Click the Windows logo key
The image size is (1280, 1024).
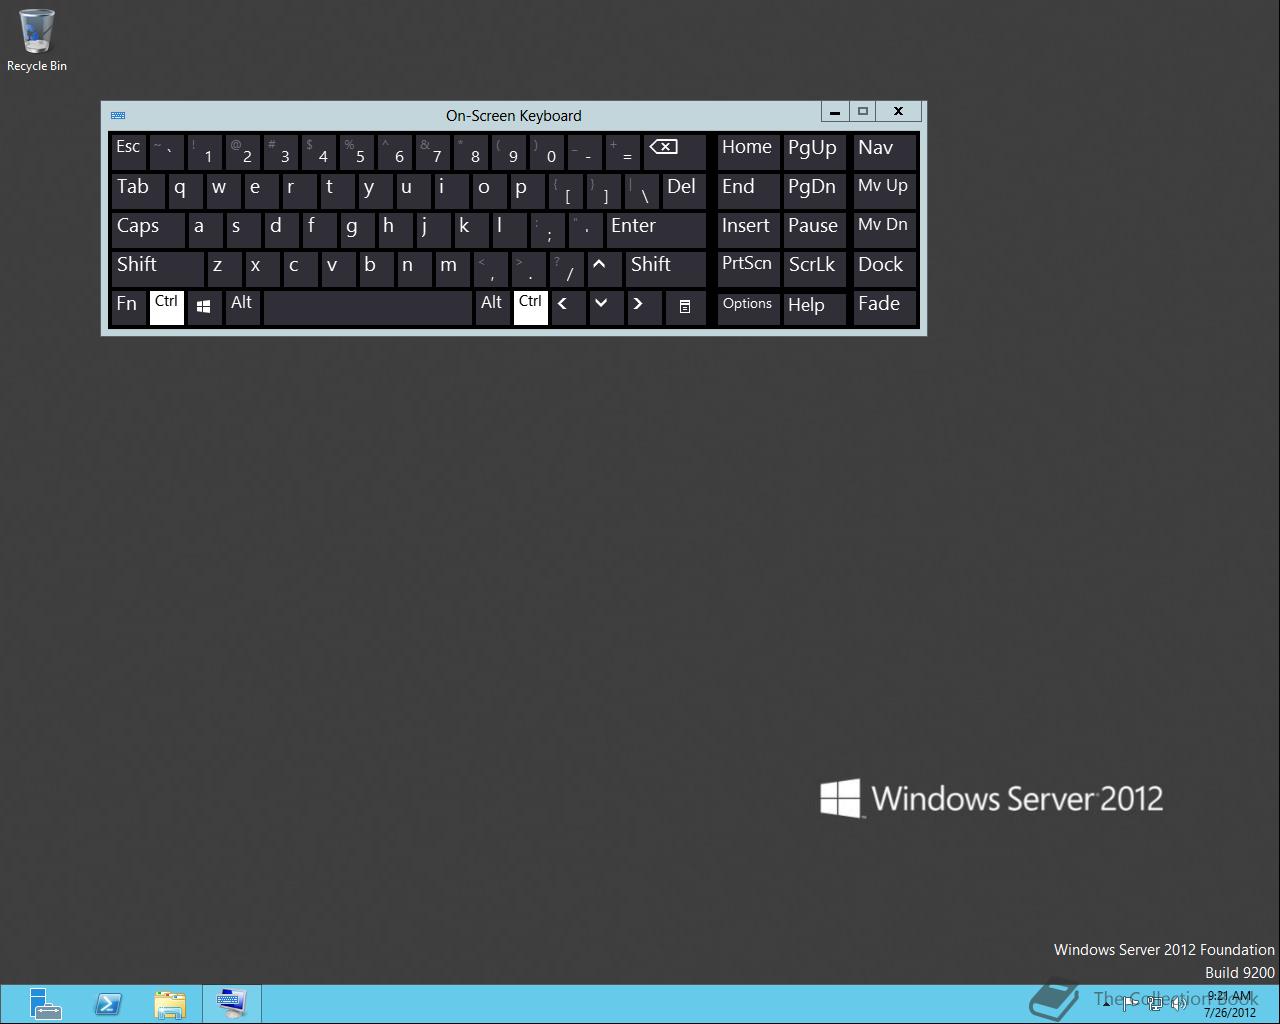point(204,308)
